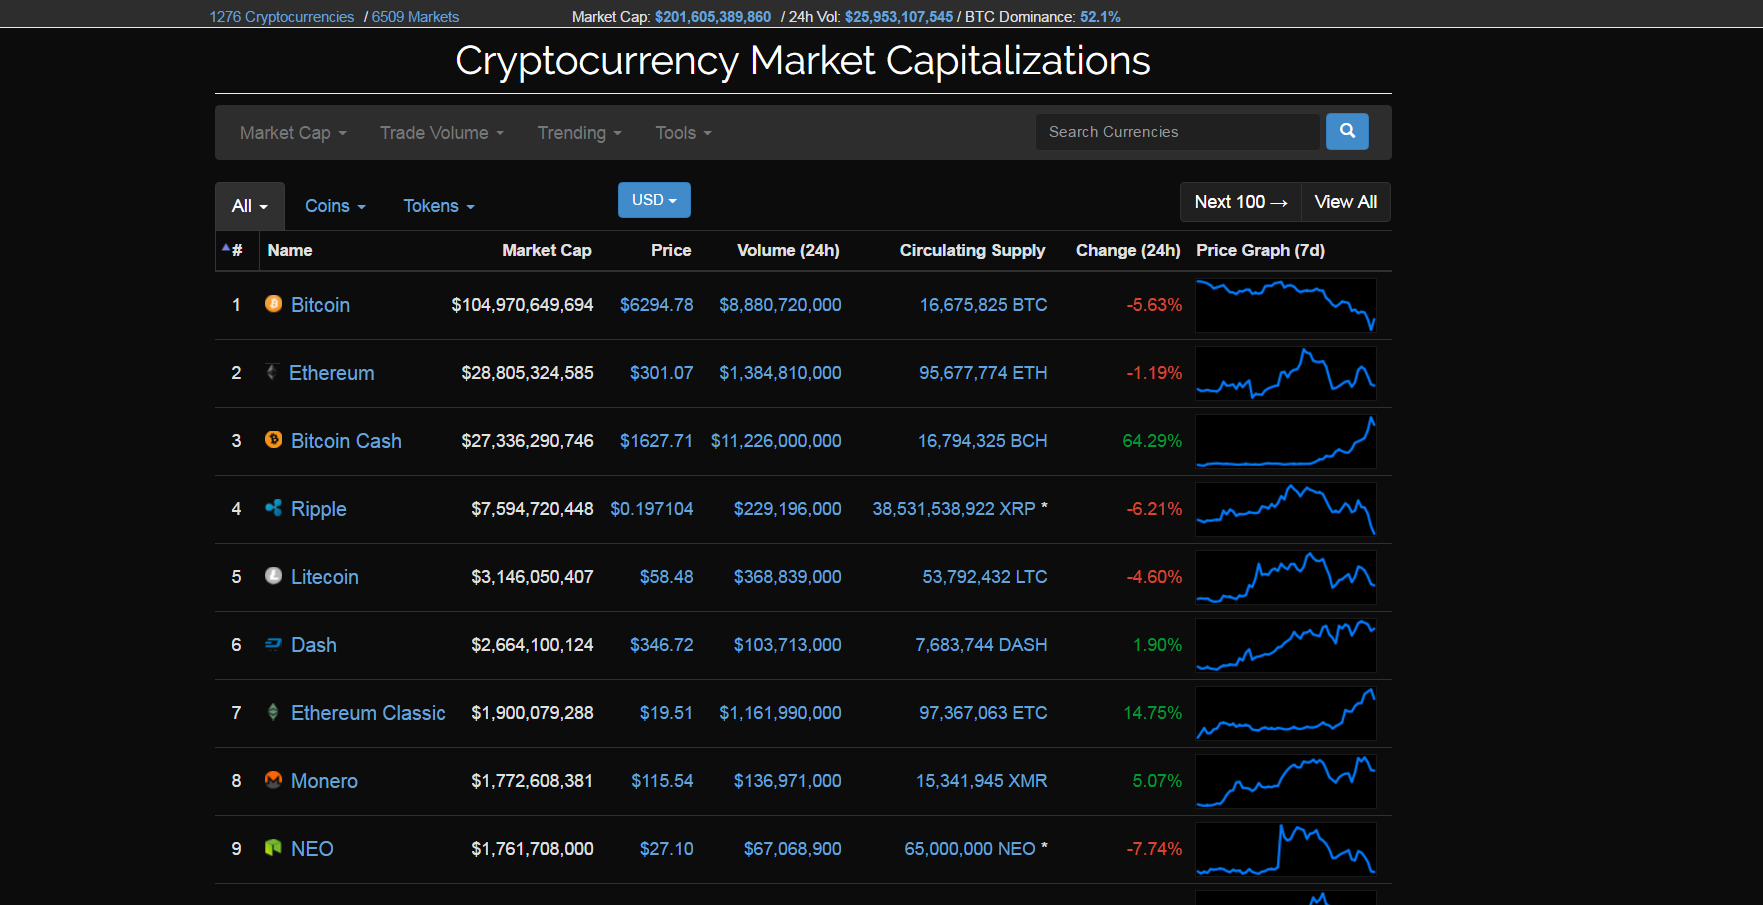Click Ripple supply 38,531,538,922 XRP

pyautogui.click(x=954, y=509)
